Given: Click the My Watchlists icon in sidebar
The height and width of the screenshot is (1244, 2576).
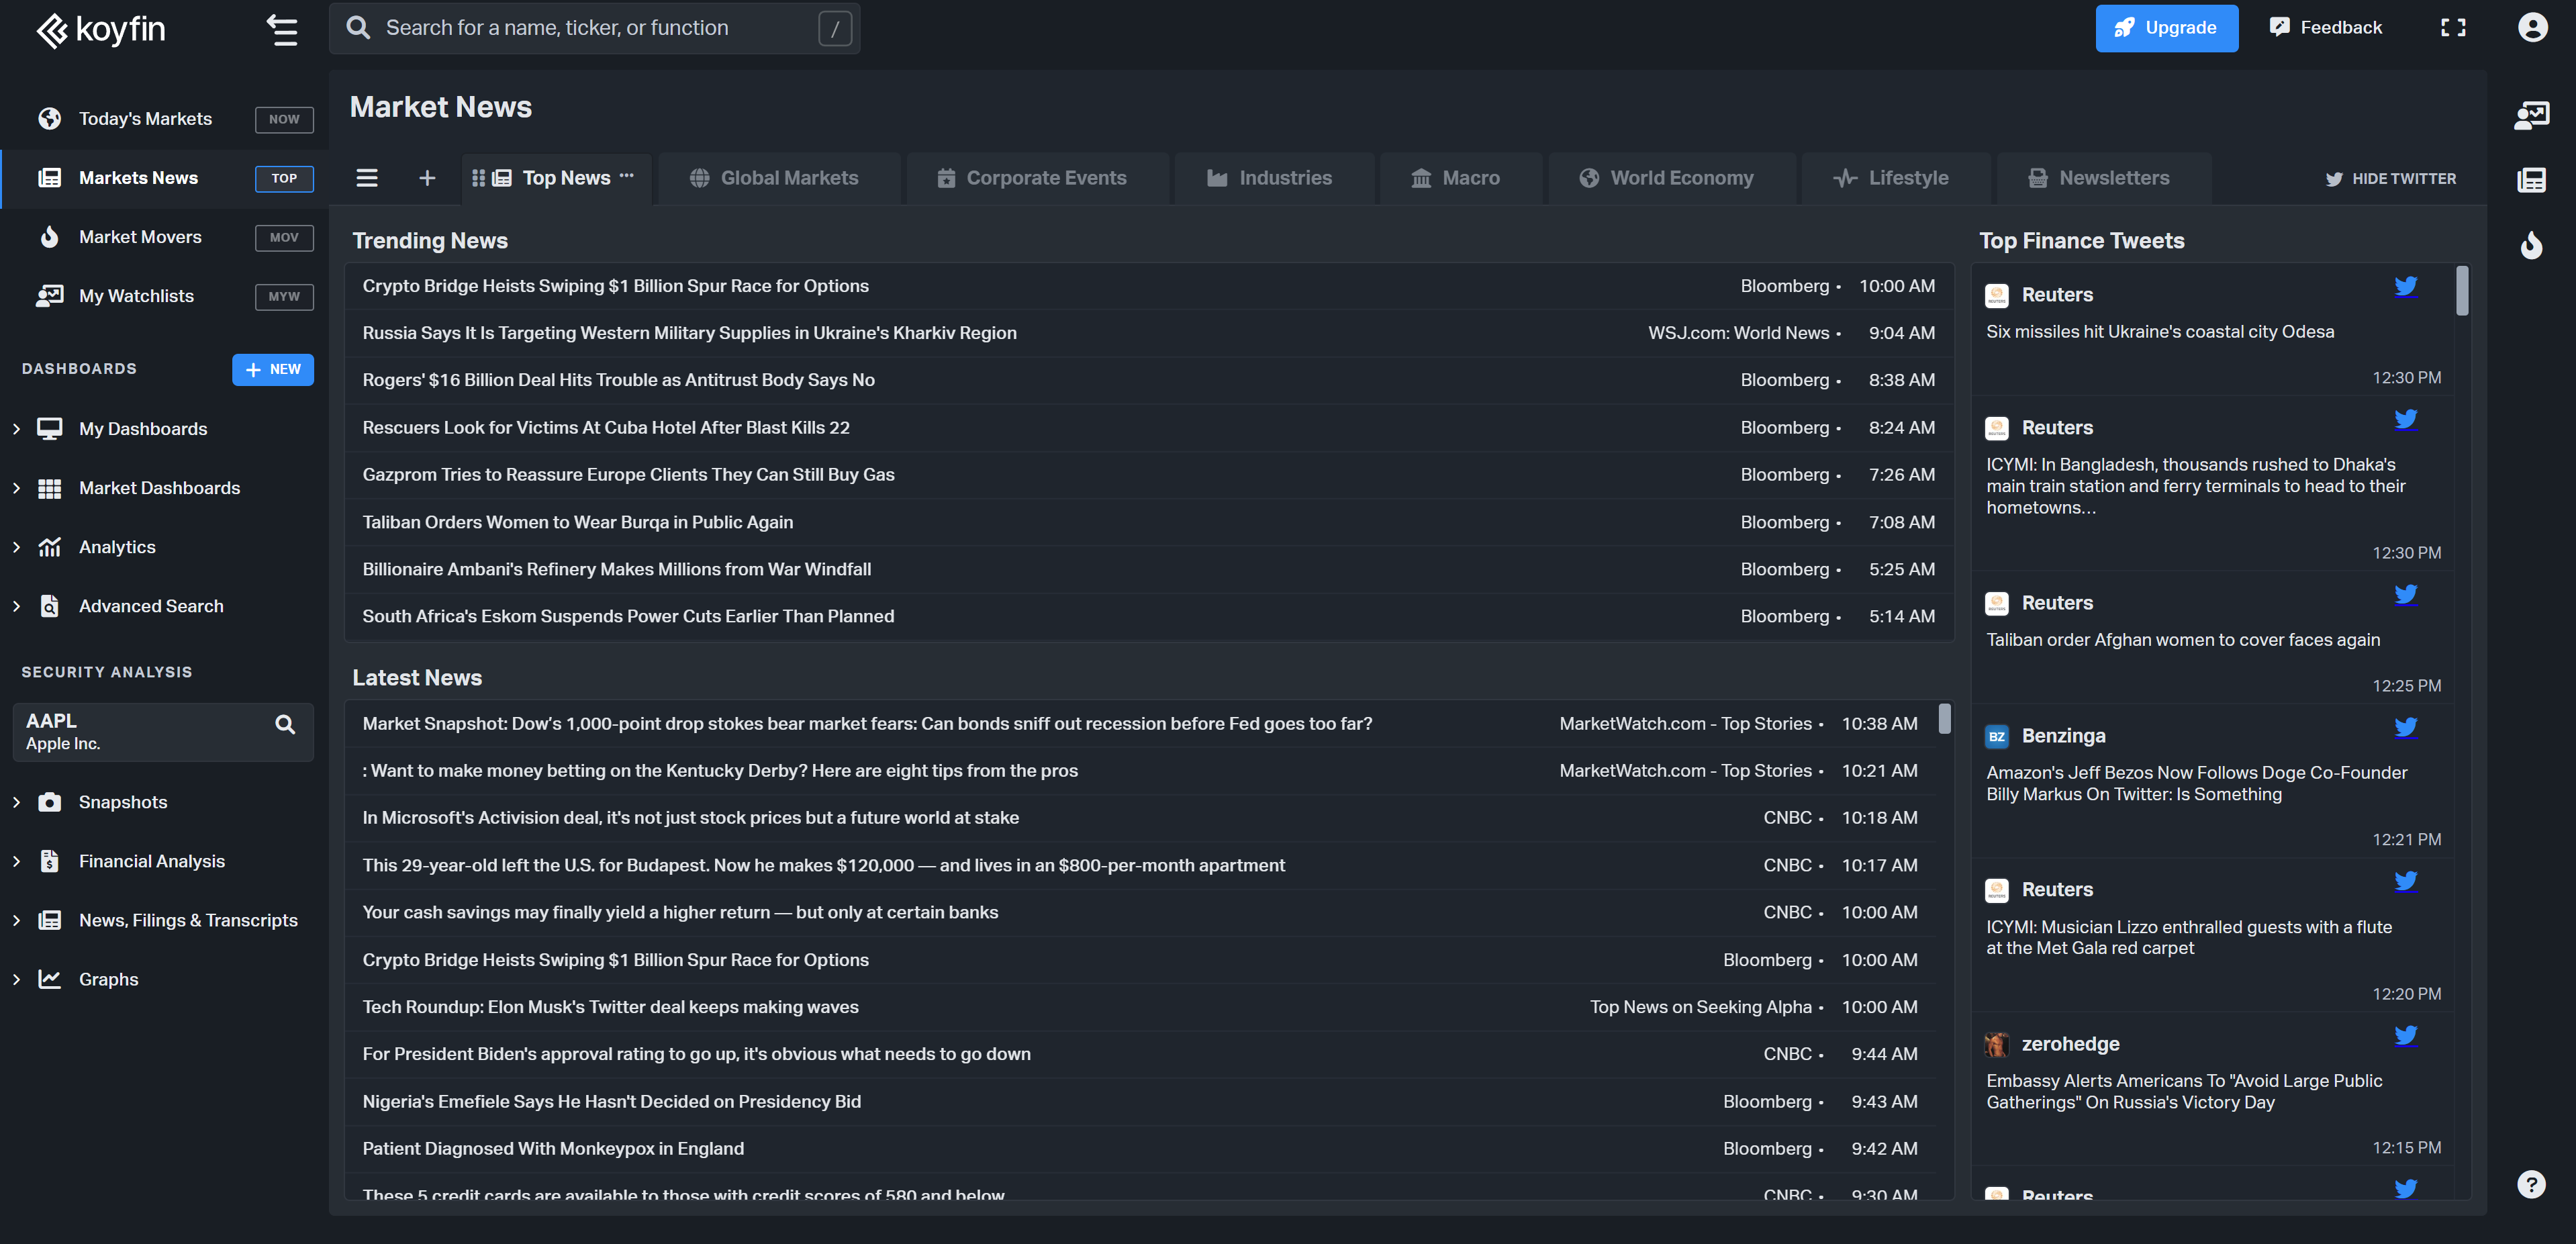Looking at the screenshot, I should [49, 296].
